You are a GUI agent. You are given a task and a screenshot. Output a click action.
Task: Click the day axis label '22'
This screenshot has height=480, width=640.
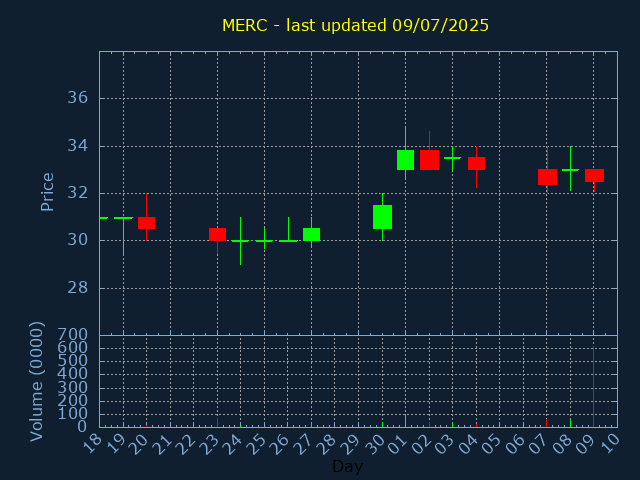[x=187, y=444]
